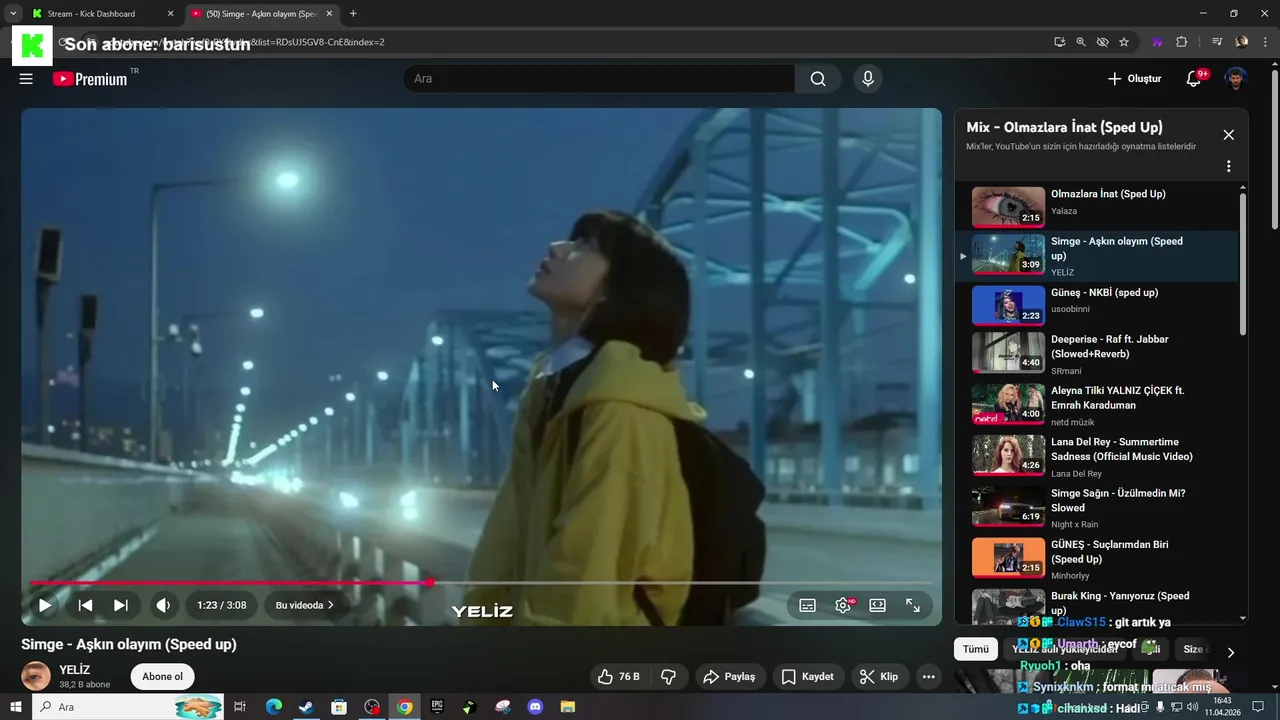
Task: Open the YELİZ channel avatar
Action: [x=36, y=676]
